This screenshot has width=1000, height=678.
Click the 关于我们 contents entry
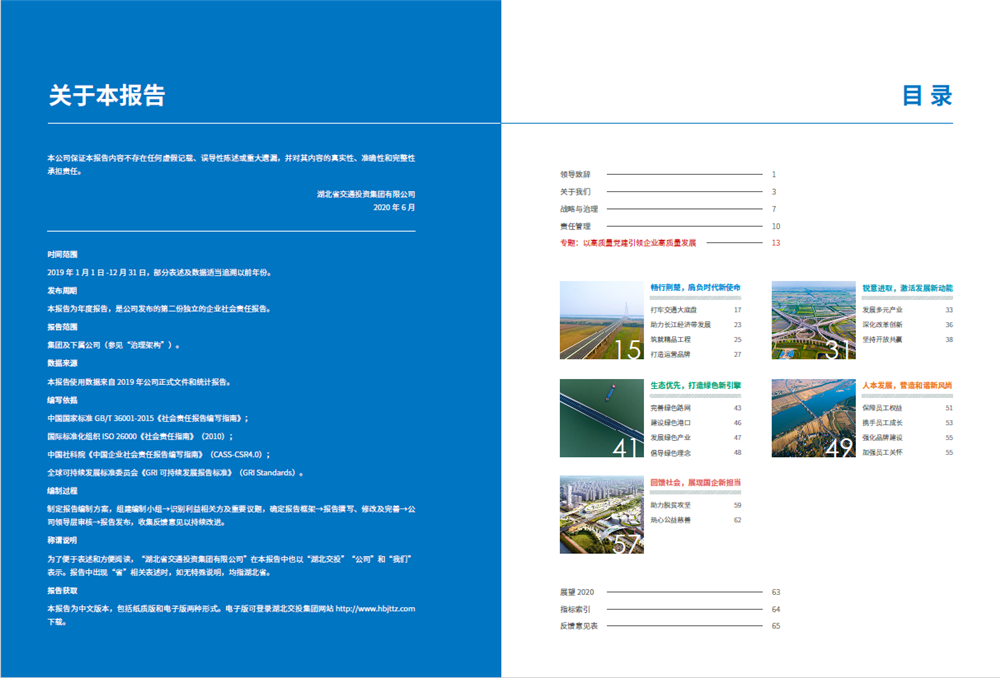coord(575,191)
